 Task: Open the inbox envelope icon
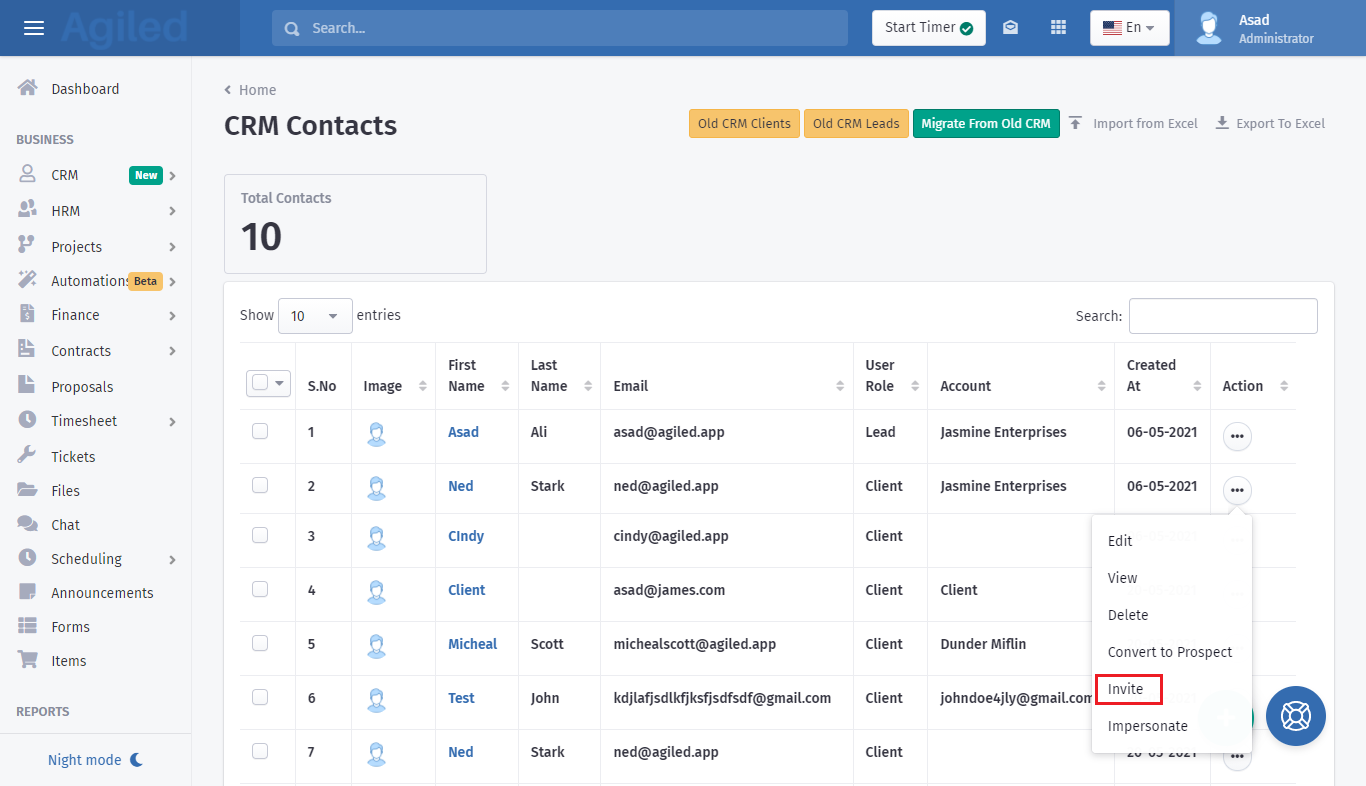[1010, 28]
